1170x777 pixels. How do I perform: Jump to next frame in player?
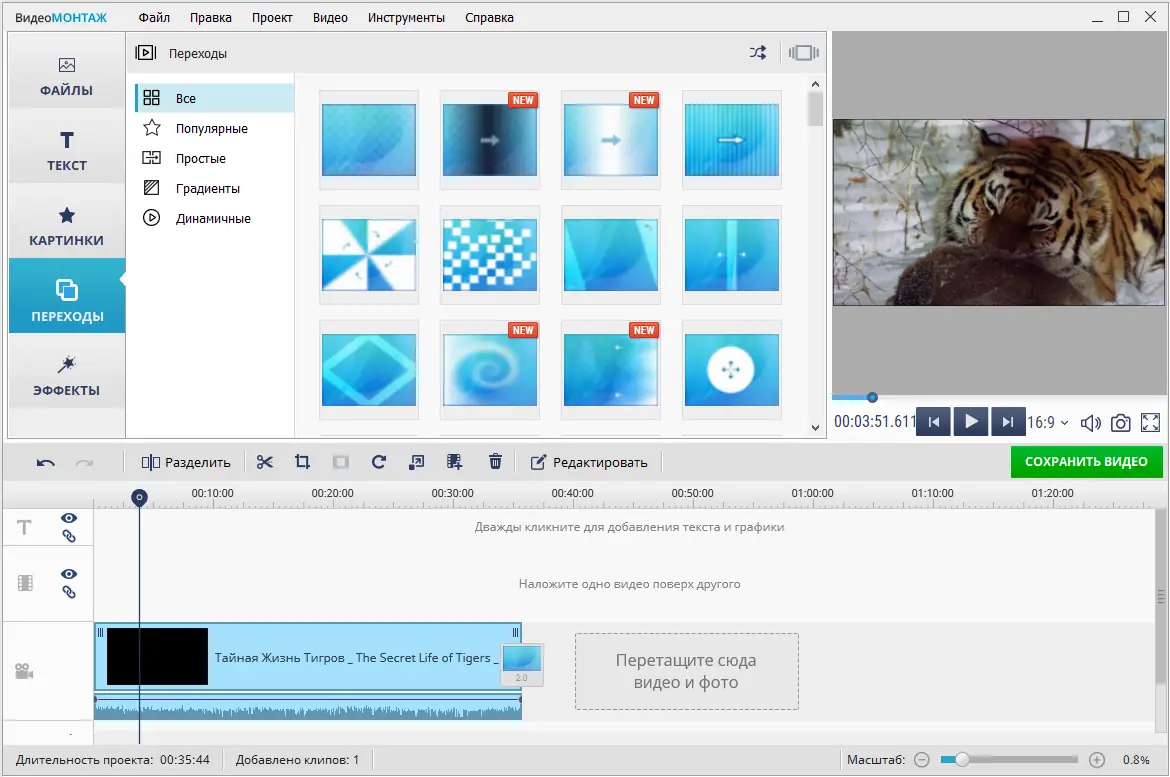click(1008, 422)
